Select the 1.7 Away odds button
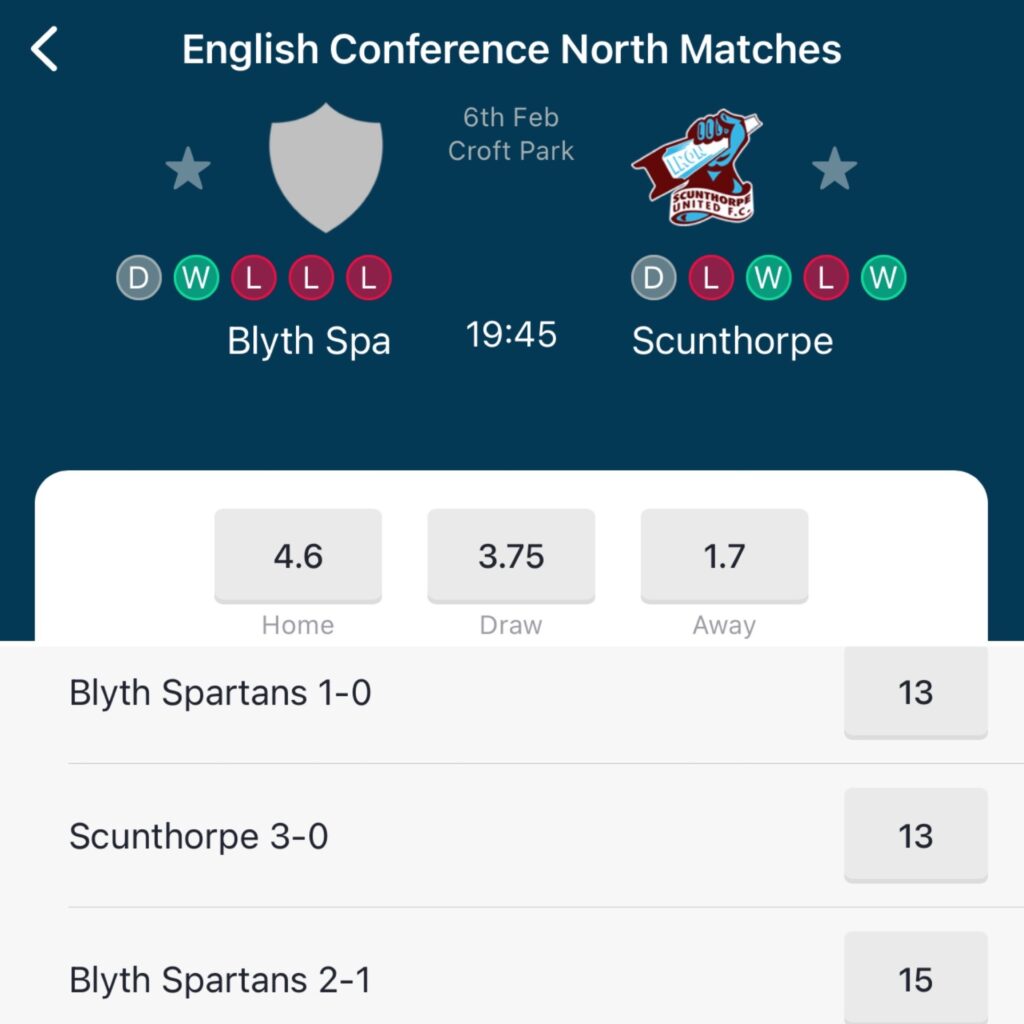The image size is (1024, 1024). pos(724,556)
